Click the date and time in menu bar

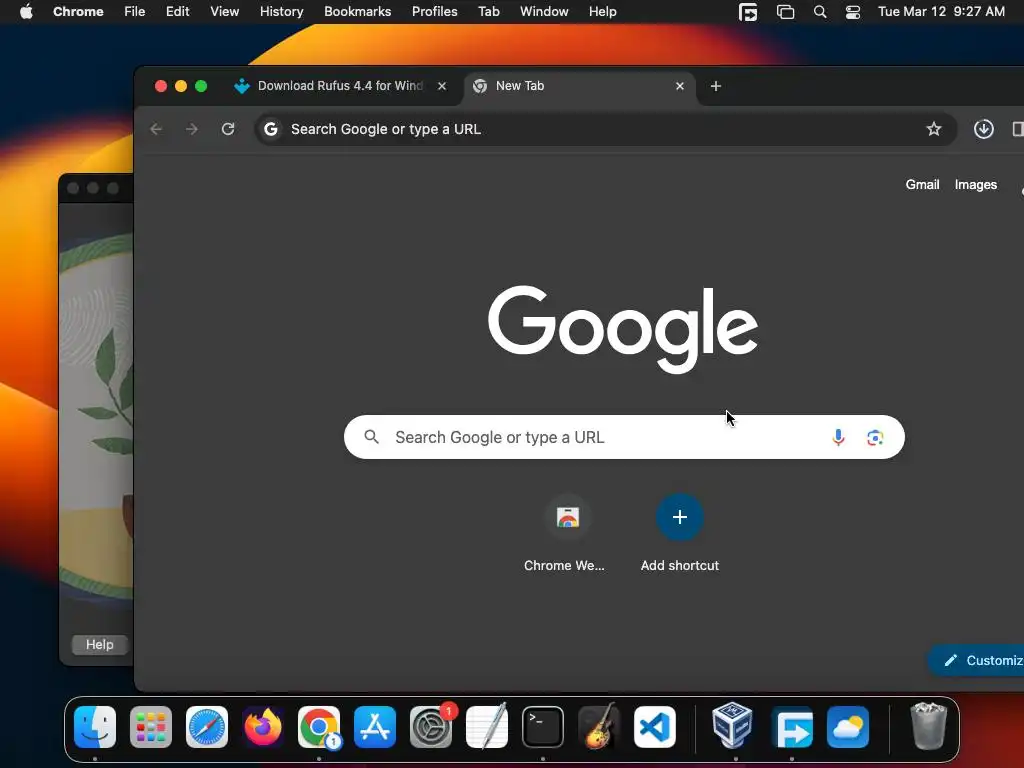(x=941, y=12)
